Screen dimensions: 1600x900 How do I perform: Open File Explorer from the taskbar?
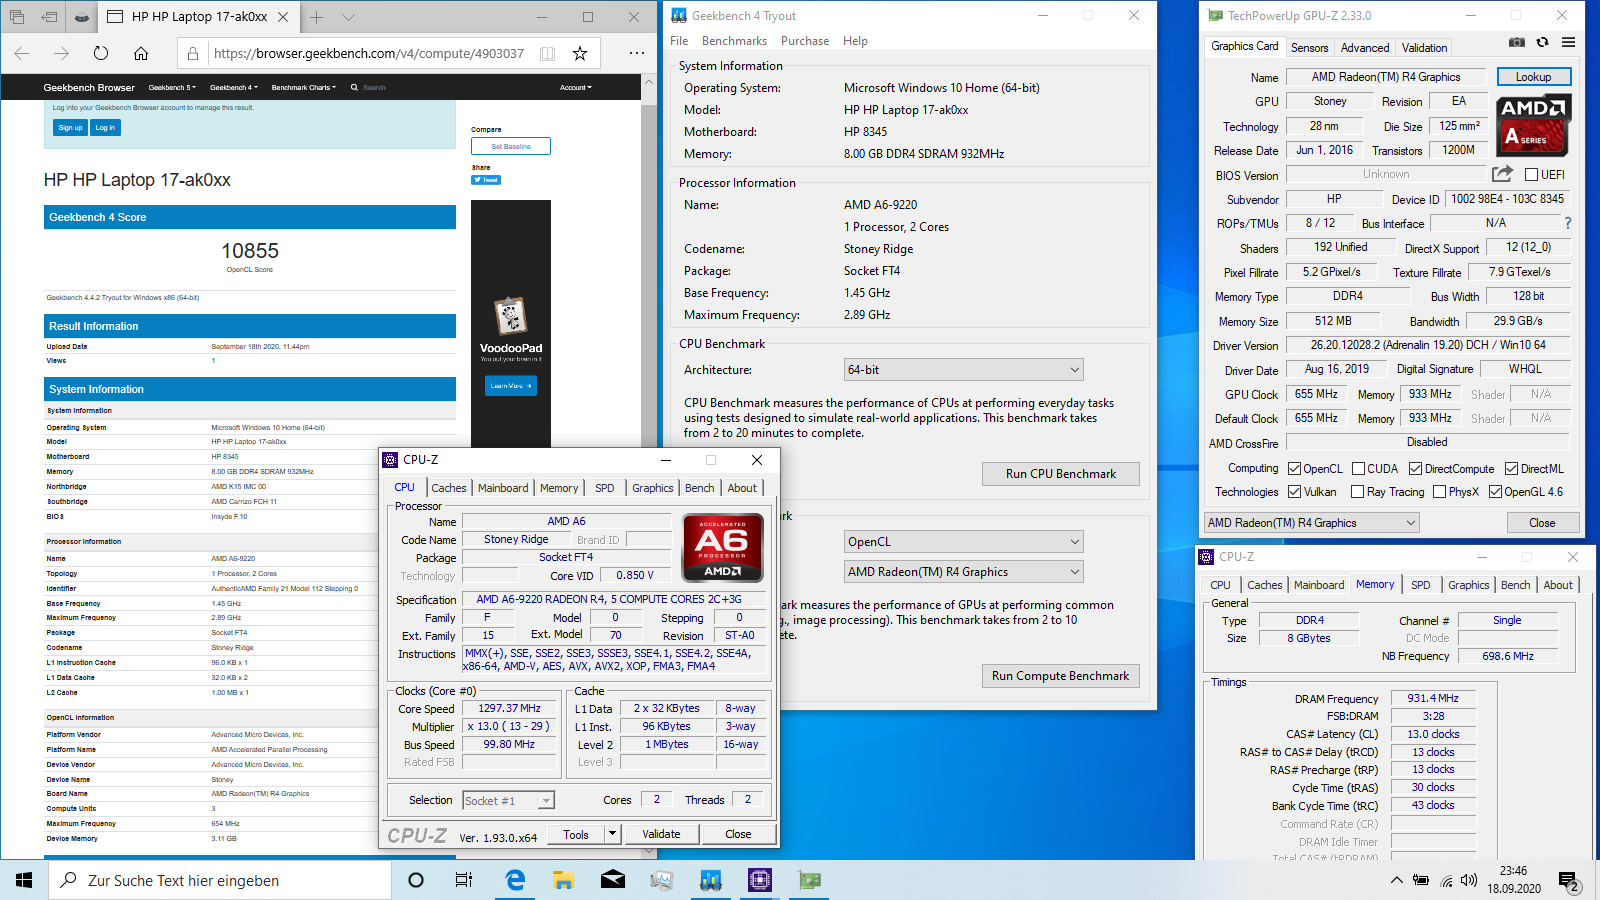[564, 880]
